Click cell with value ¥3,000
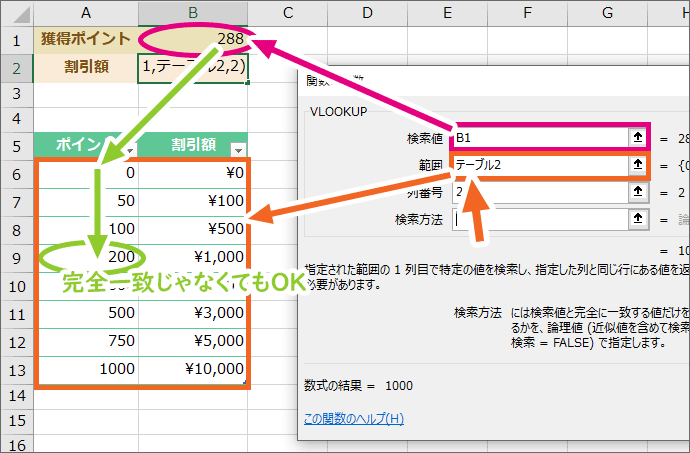 tap(193, 314)
